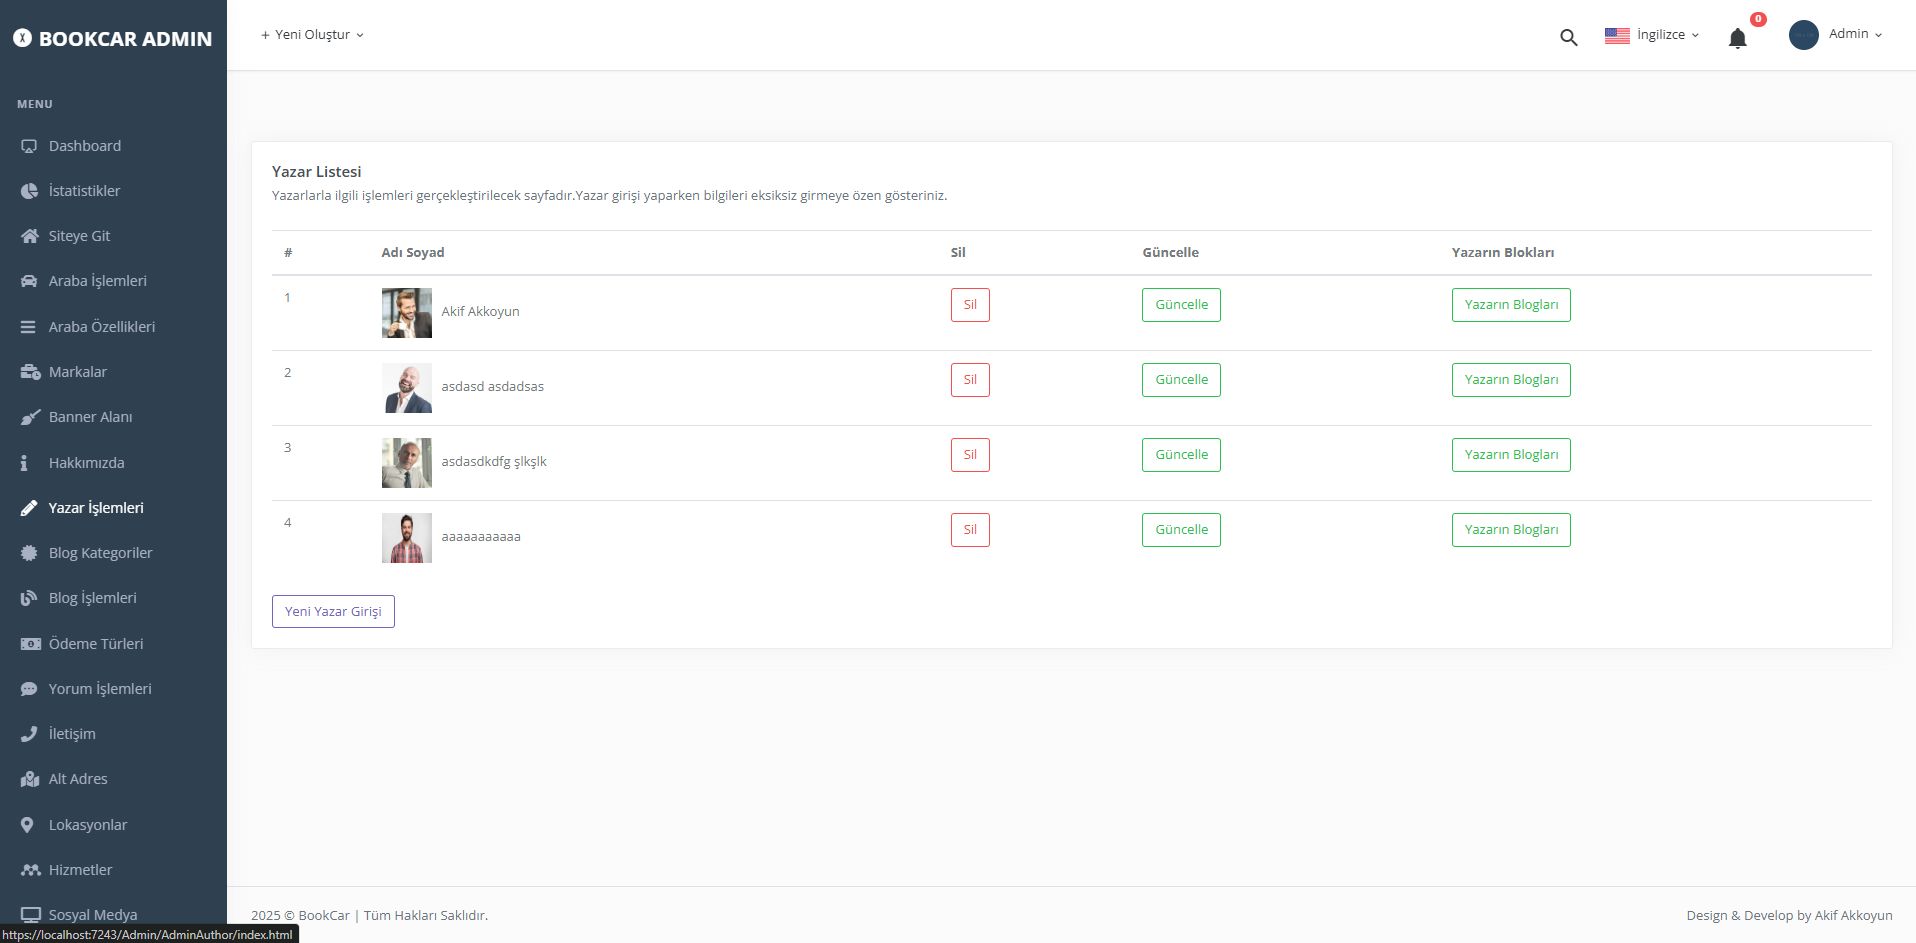Open the Dashboard from the sidebar

tap(84, 146)
